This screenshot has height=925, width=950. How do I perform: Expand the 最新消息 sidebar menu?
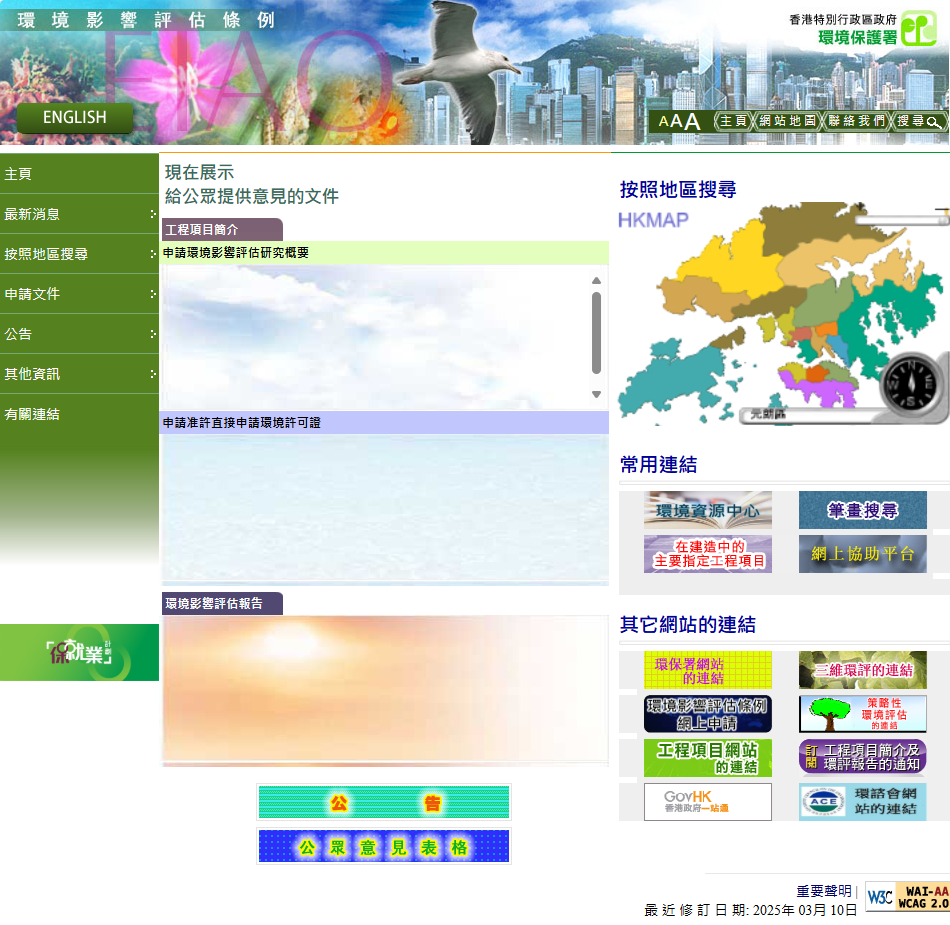pyautogui.click(x=79, y=214)
